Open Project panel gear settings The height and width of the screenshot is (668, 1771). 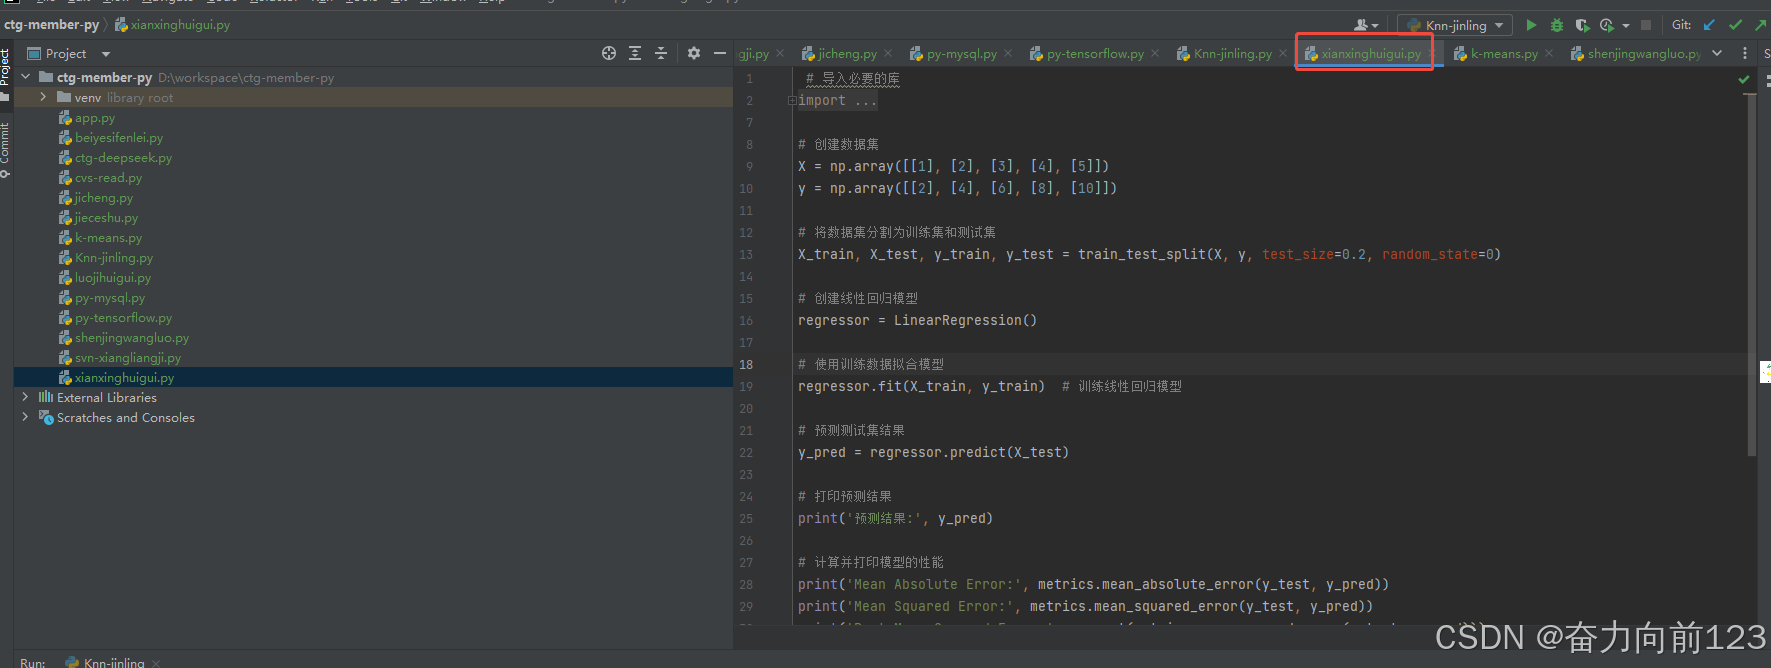(694, 53)
